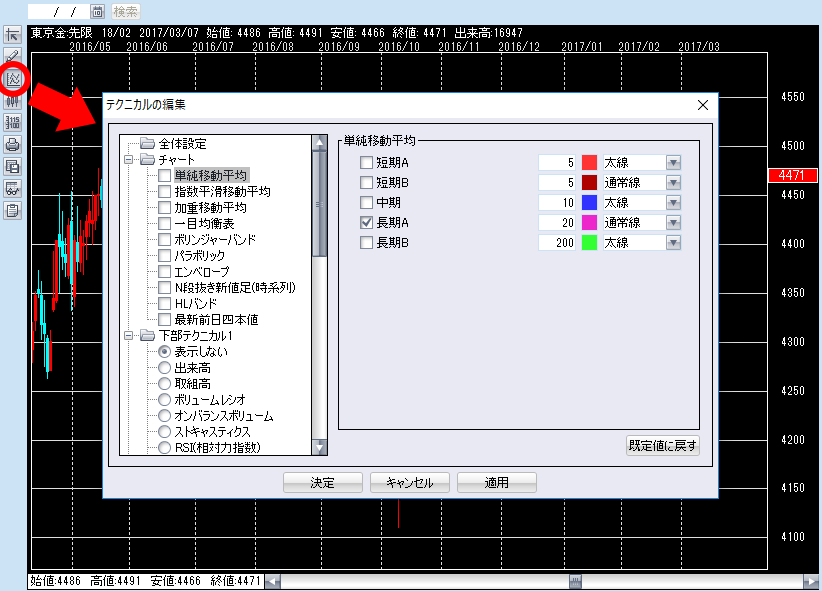The height and width of the screenshot is (591, 822).
Task: Select 全体設定 in the settings tree
Action: [x=182, y=144]
